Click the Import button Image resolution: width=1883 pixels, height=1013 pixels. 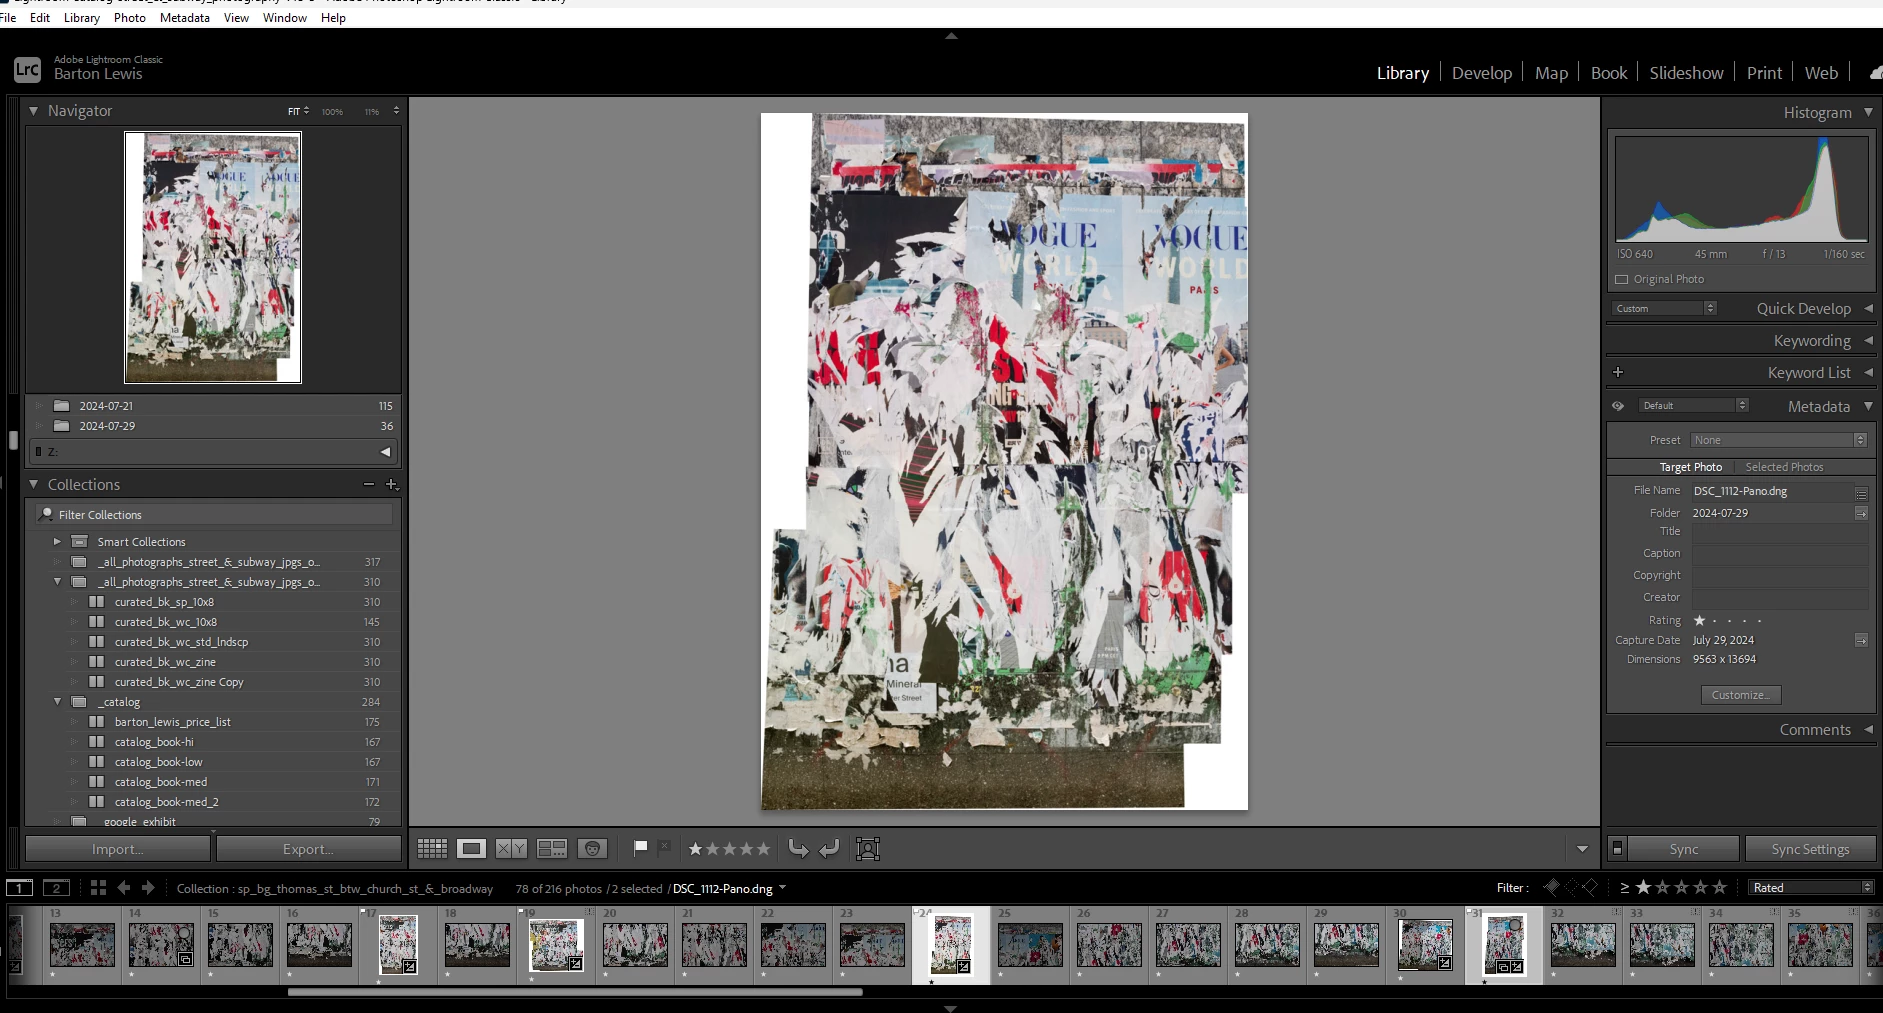pyautogui.click(x=118, y=849)
